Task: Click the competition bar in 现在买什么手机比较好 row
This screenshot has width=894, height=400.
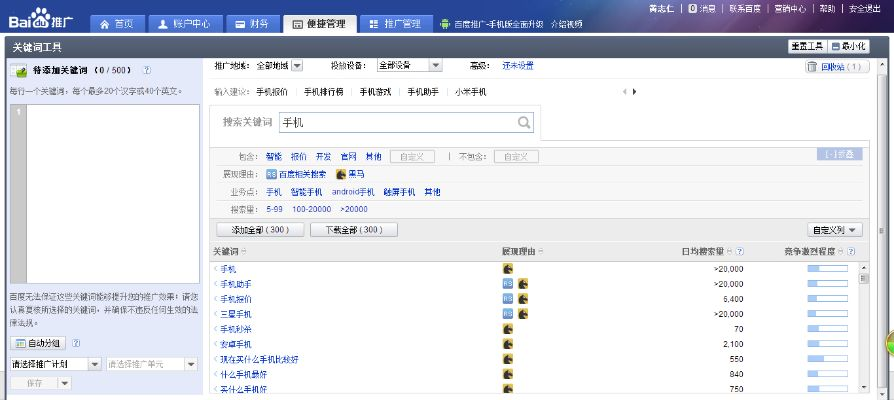Action: [827, 359]
